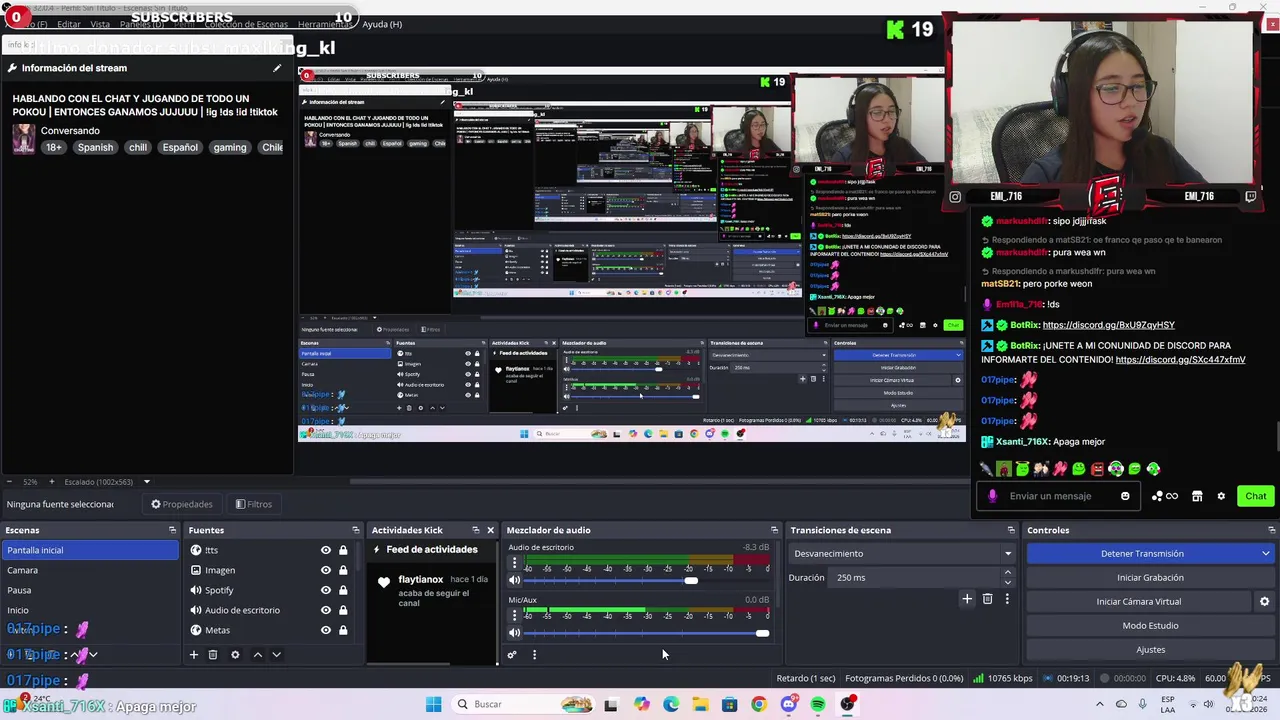The width and height of the screenshot is (1280, 720).
Task: Click Detener Transmisión button
Action: pos(1142,553)
